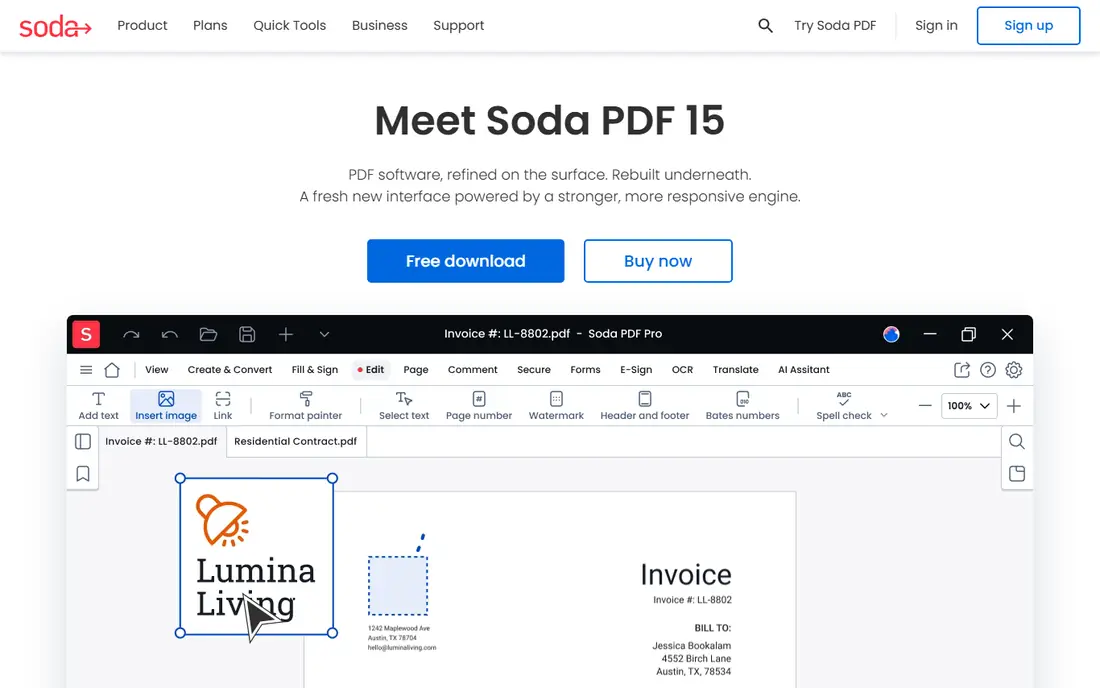The height and width of the screenshot is (688, 1100).
Task: Click the Header and footer tool
Action: coord(644,406)
